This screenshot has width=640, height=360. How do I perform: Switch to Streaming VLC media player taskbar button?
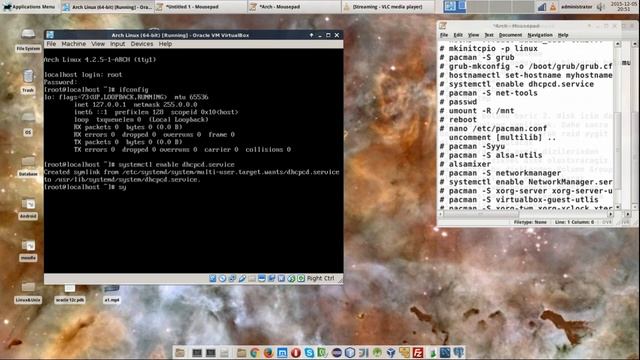[x=388, y=7]
